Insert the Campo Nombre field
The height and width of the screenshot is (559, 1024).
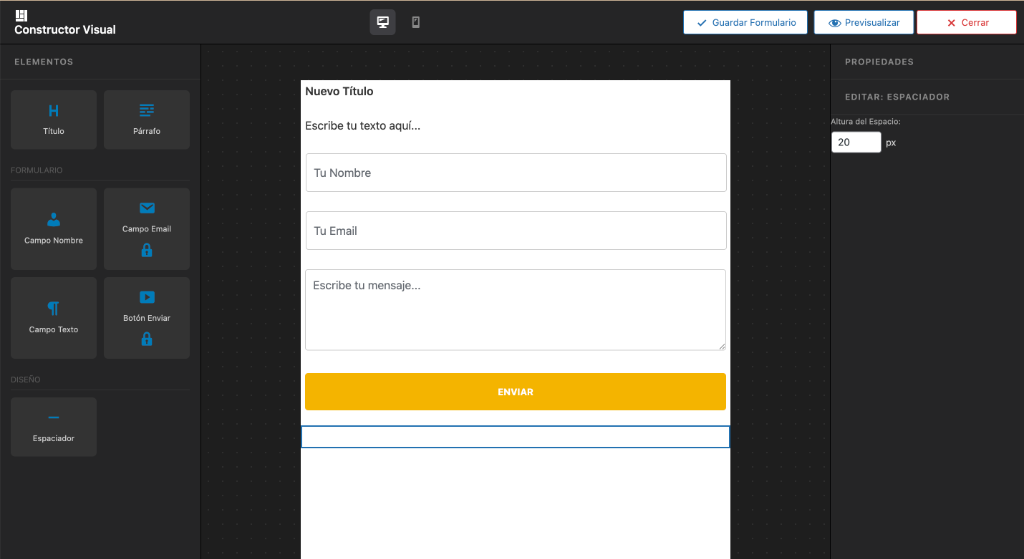(x=53, y=228)
